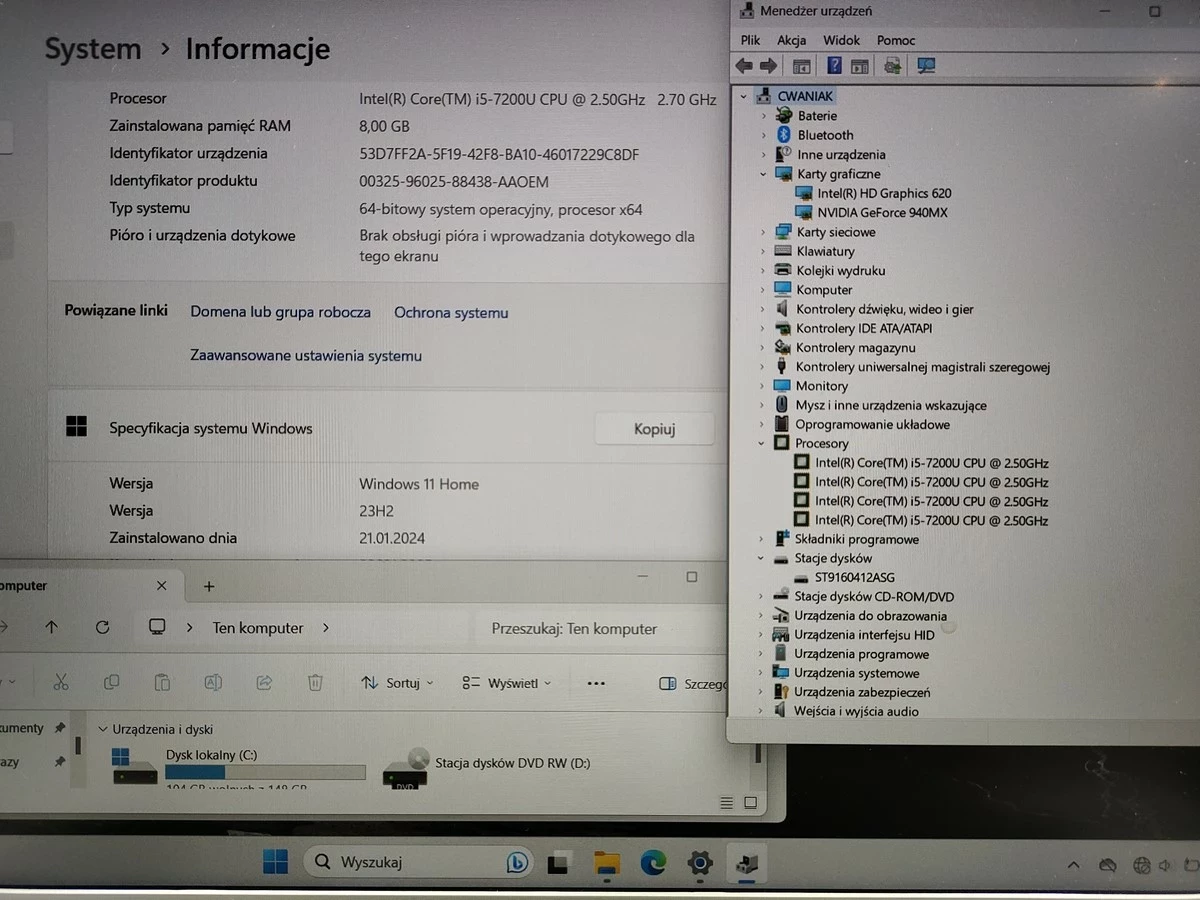Open Zaawansowane ustawienia systemu link

pos(305,355)
